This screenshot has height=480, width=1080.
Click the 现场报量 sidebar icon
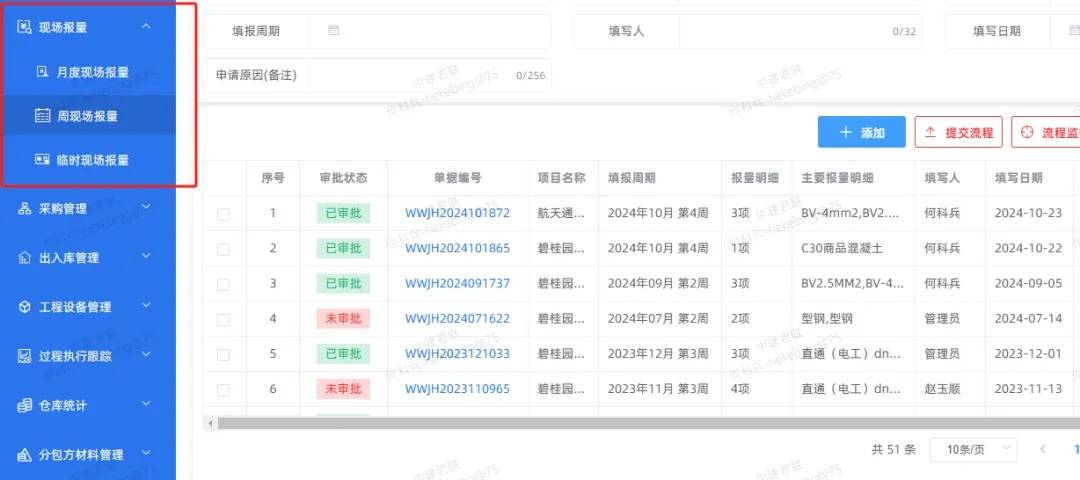[x=24, y=27]
